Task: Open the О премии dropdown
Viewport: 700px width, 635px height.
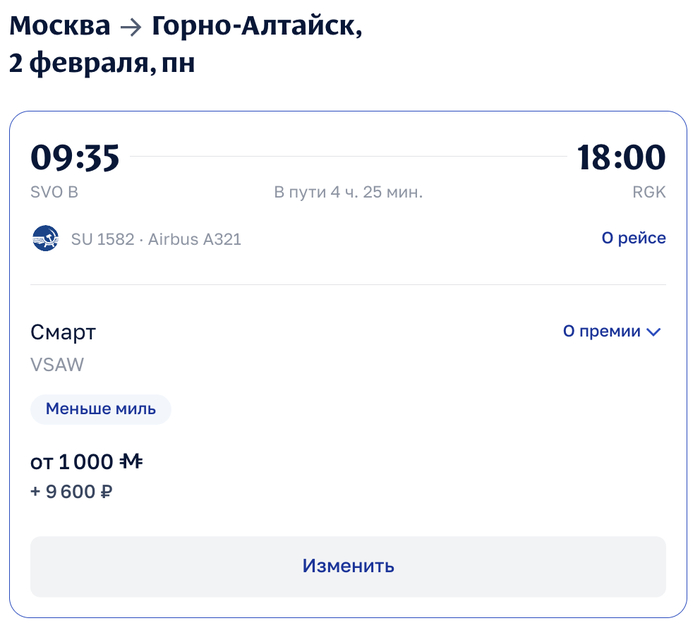Action: (x=612, y=332)
